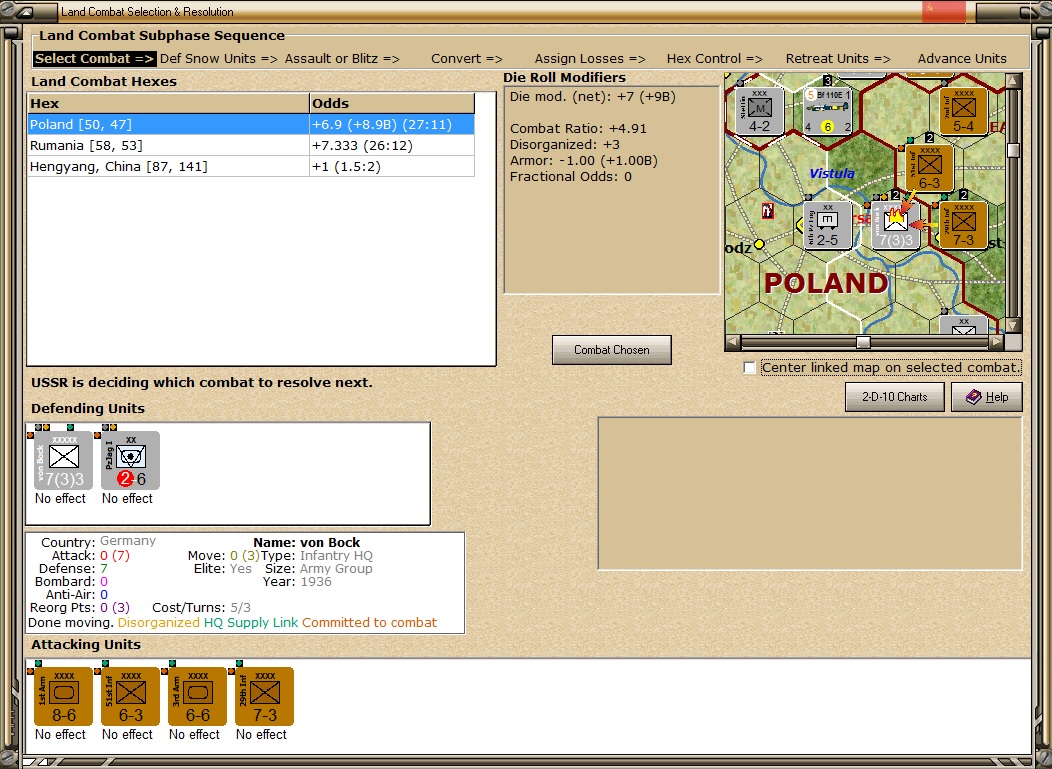Click Hex column header
Screen dimensions: 1052x769
click(168, 103)
